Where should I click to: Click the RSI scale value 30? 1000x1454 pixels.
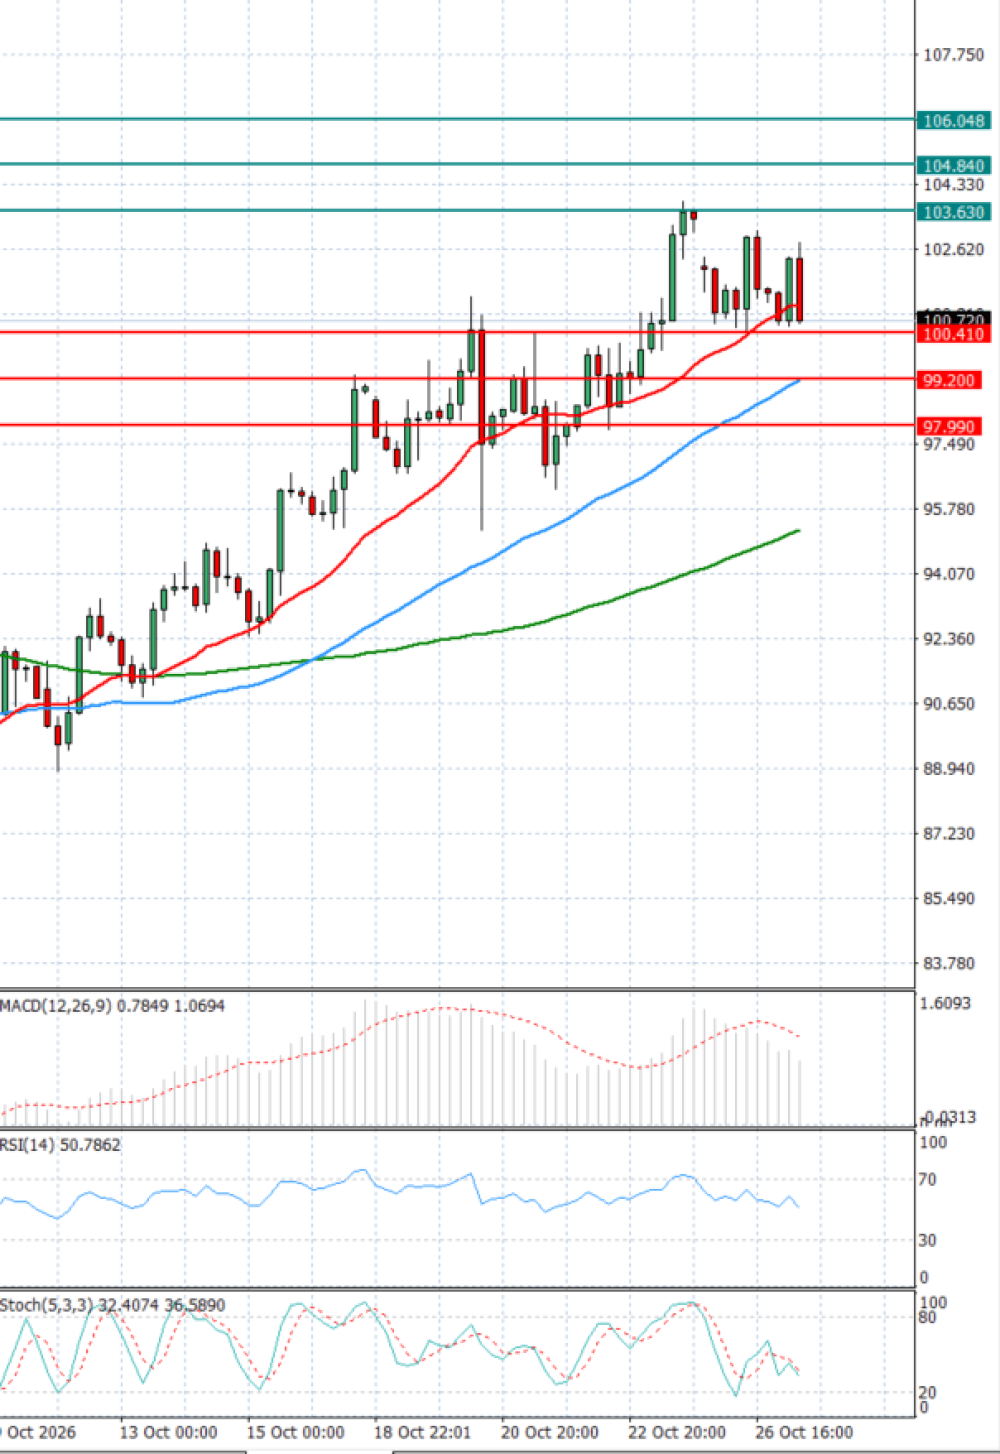(x=928, y=1240)
